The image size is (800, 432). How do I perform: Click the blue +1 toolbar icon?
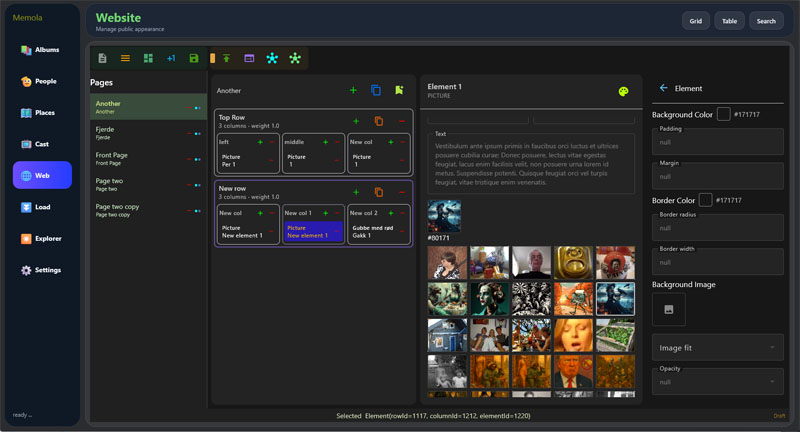pyautogui.click(x=171, y=58)
